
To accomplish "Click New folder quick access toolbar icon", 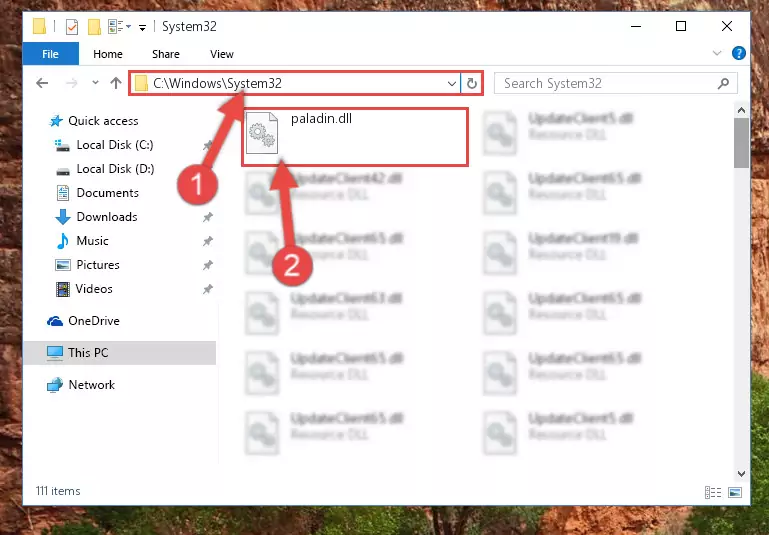I will (94, 26).
